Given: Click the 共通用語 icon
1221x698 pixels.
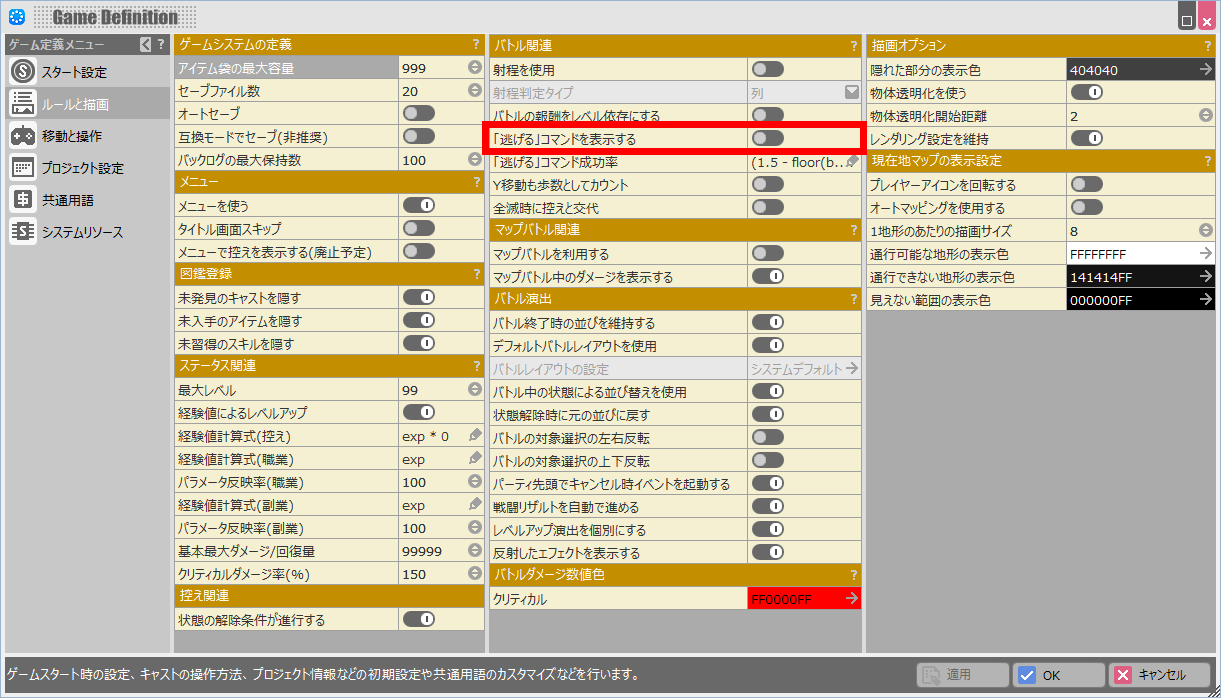Looking at the screenshot, I should tap(23, 200).
